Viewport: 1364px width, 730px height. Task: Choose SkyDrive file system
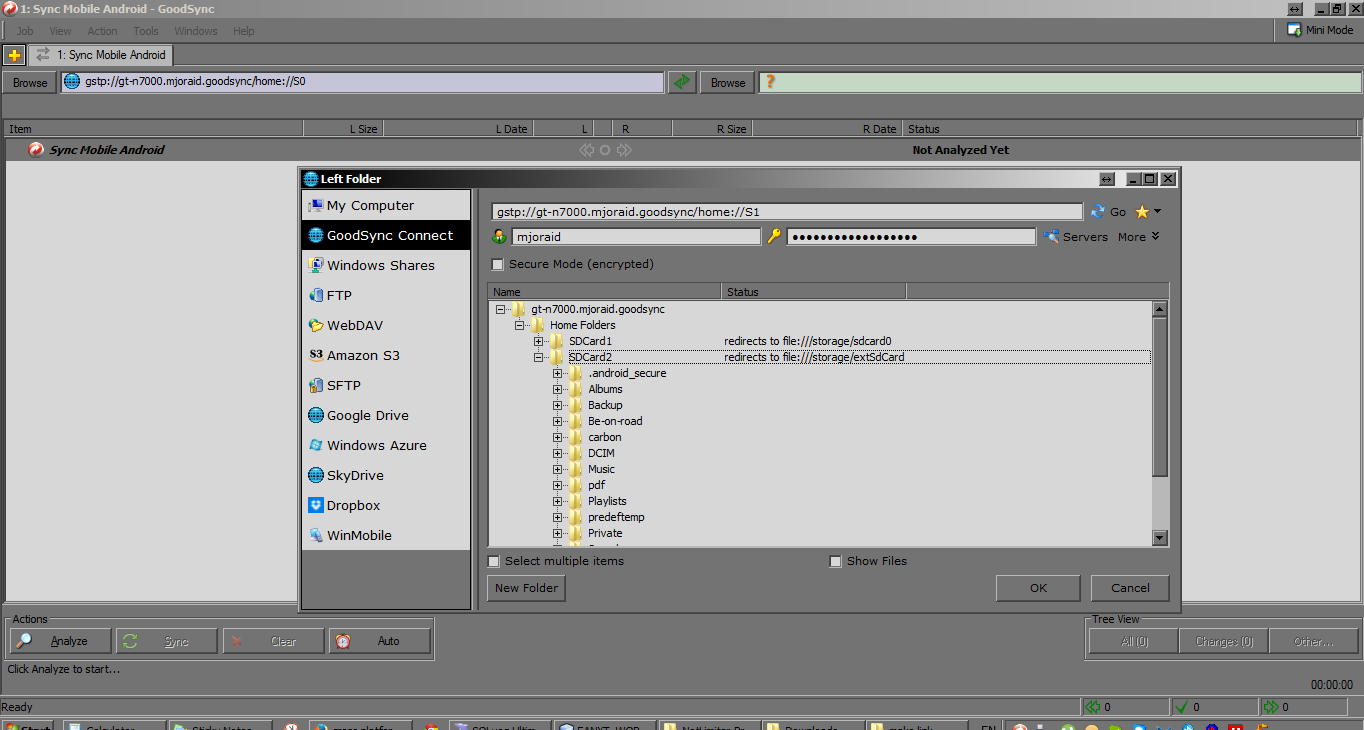coord(385,475)
